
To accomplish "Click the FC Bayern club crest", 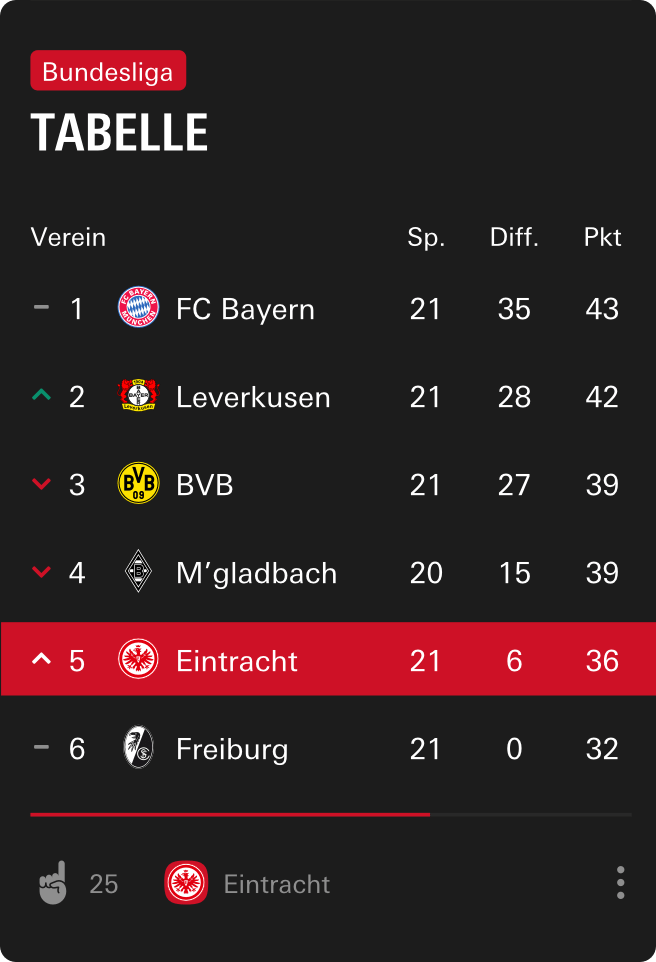I will pos(138,309).
